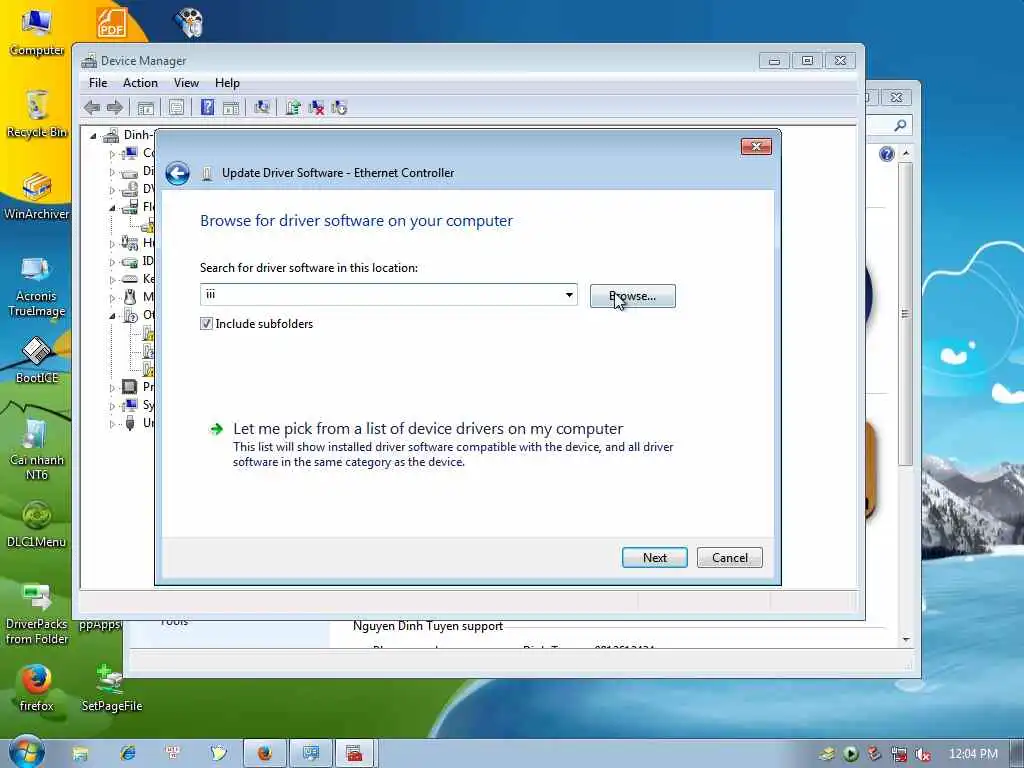Viewport: 1024px width, 768px height.
Task: Open the driver location dropdown arrow
Action: 569,295
